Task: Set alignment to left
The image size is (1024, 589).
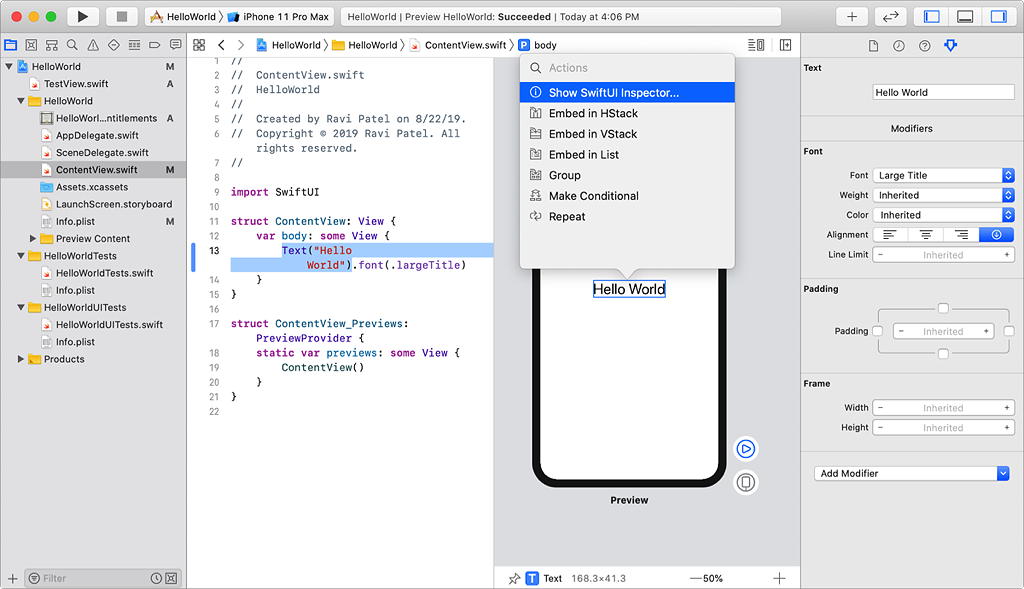Action: 890,234
